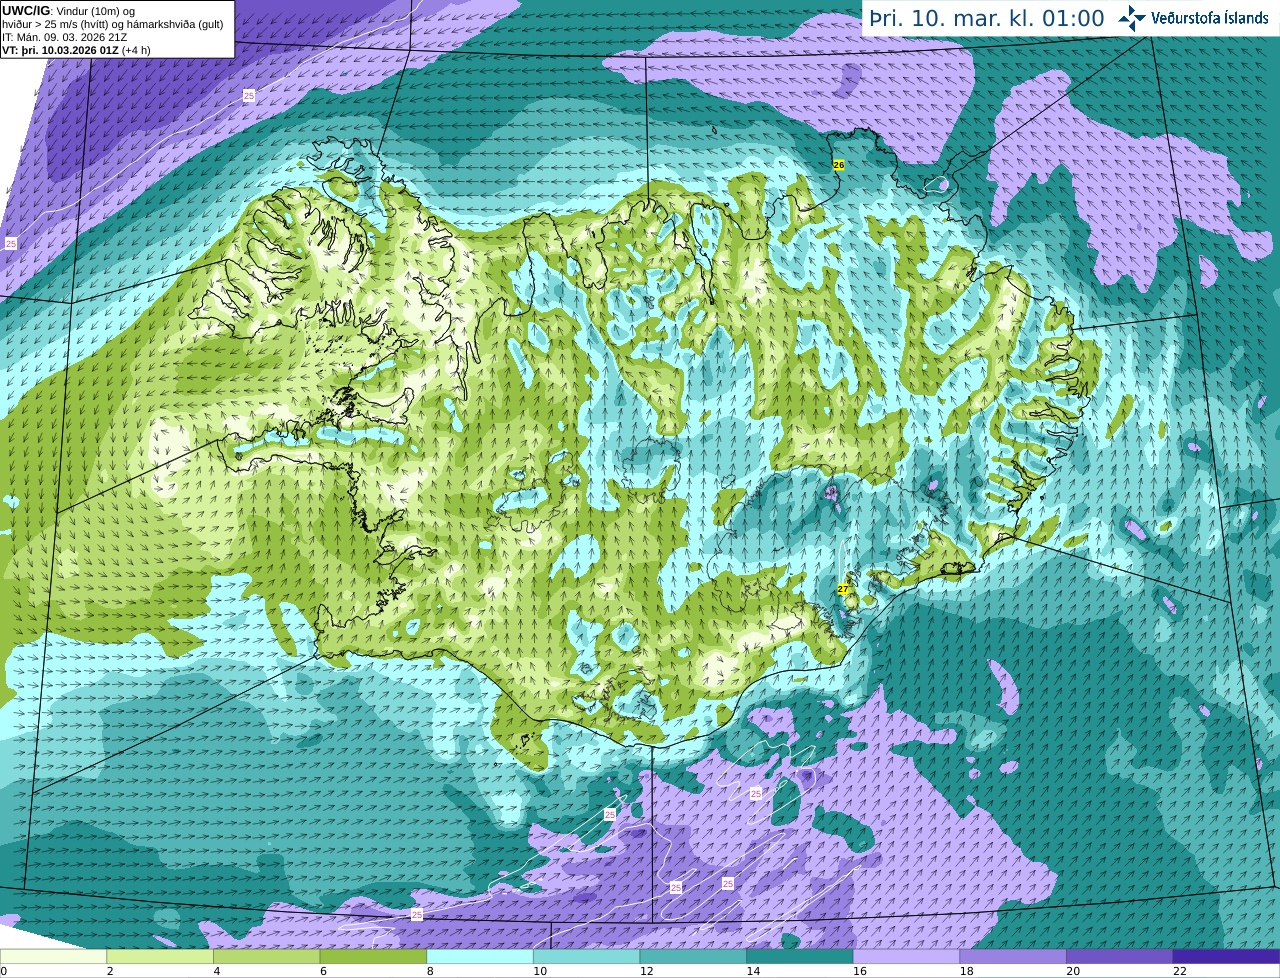The width and height of the screenshot is (1280, 978).
Task: Click the 'IT: Mán. 09. 03. 2026 21Z' line
Action: [65, 37]
